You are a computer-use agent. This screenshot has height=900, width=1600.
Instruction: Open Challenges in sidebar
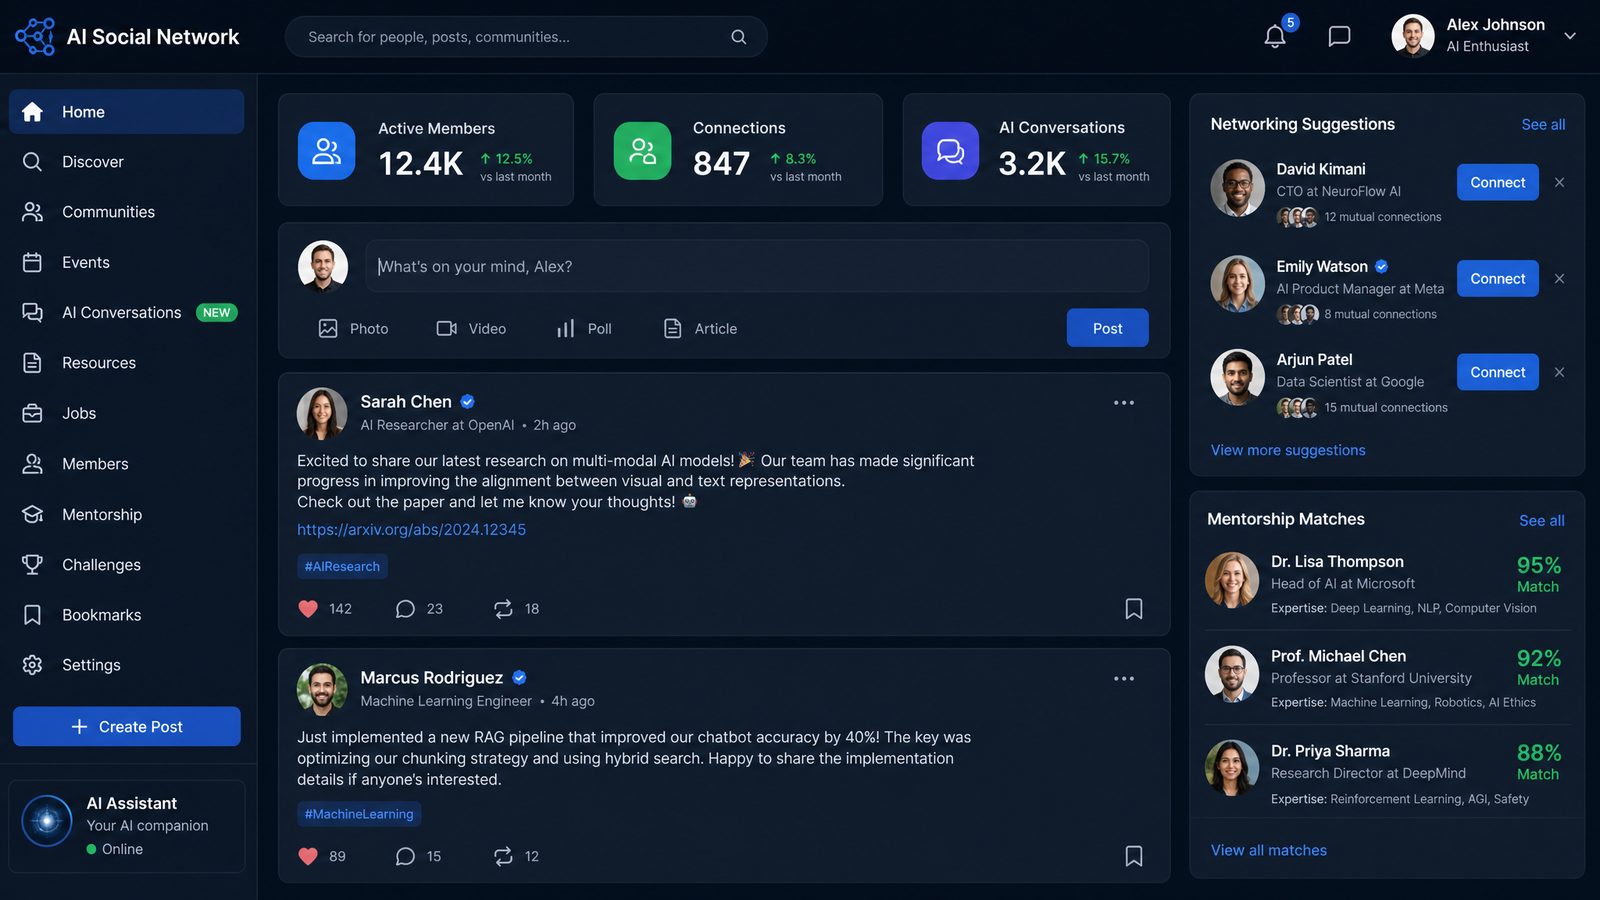click(x=126, y=565)
